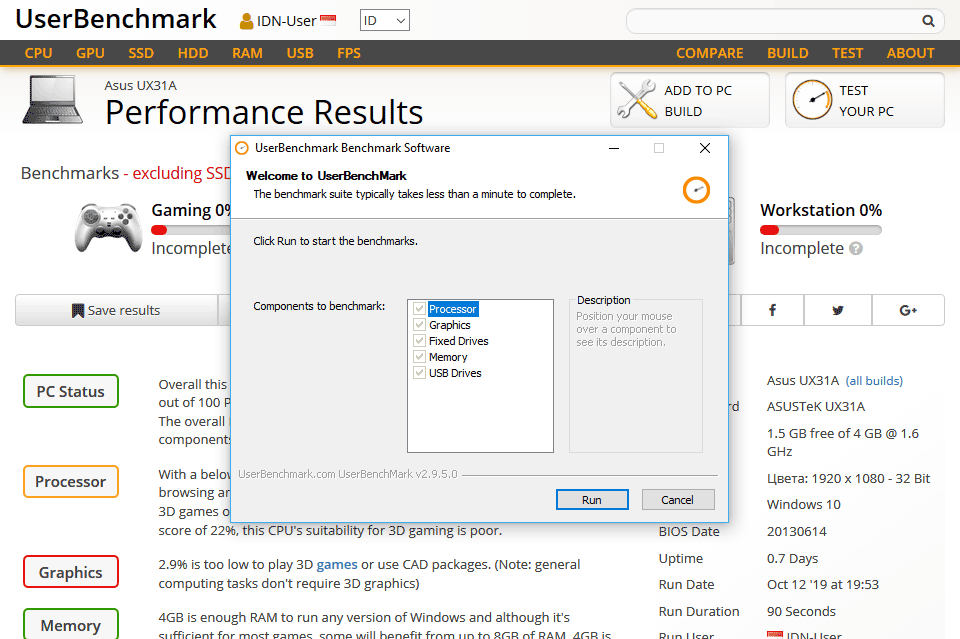Click the '90 Seconds' run duration value
Viewport: 960px width, 639px height.
pyautogui.click(x=801, y=611)
